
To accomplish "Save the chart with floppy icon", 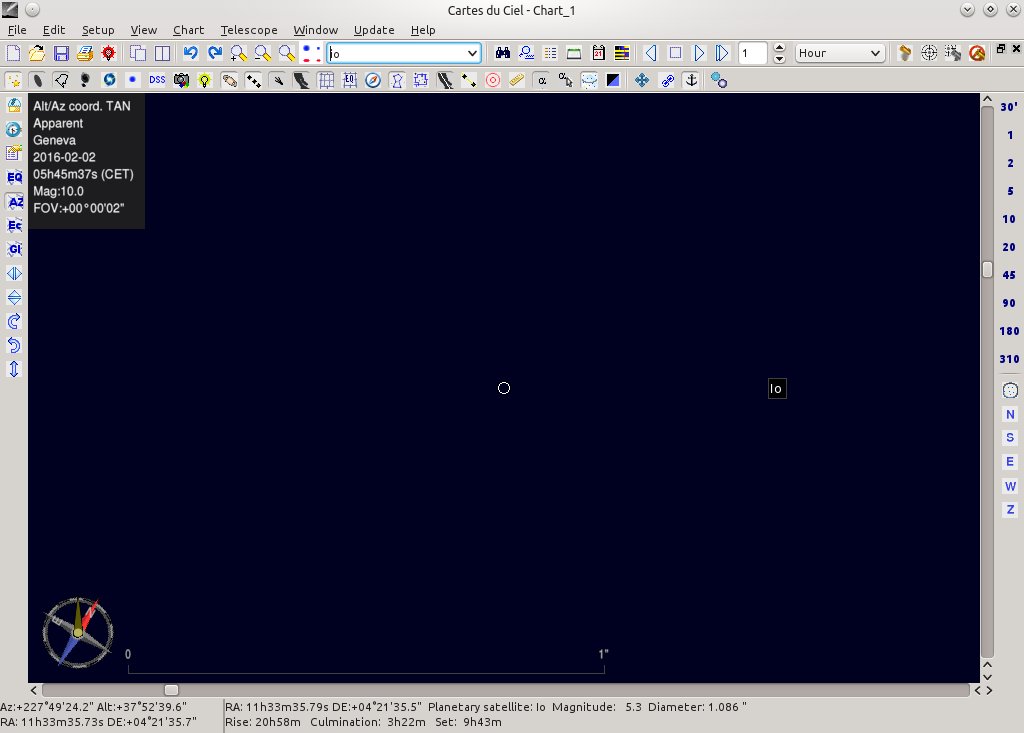I will (x=61, y=53).
